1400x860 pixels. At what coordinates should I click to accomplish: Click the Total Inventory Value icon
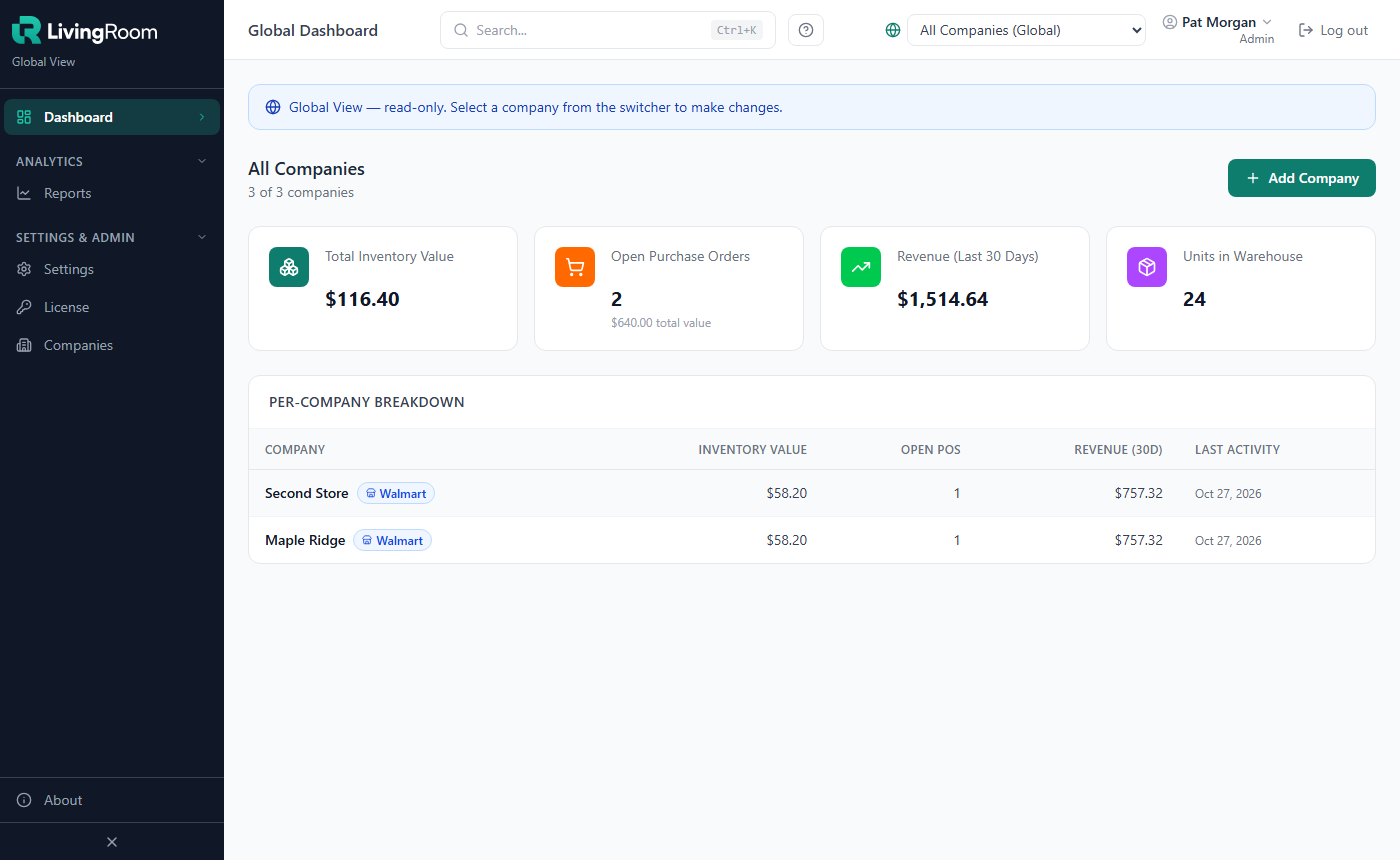pos(289,267)
